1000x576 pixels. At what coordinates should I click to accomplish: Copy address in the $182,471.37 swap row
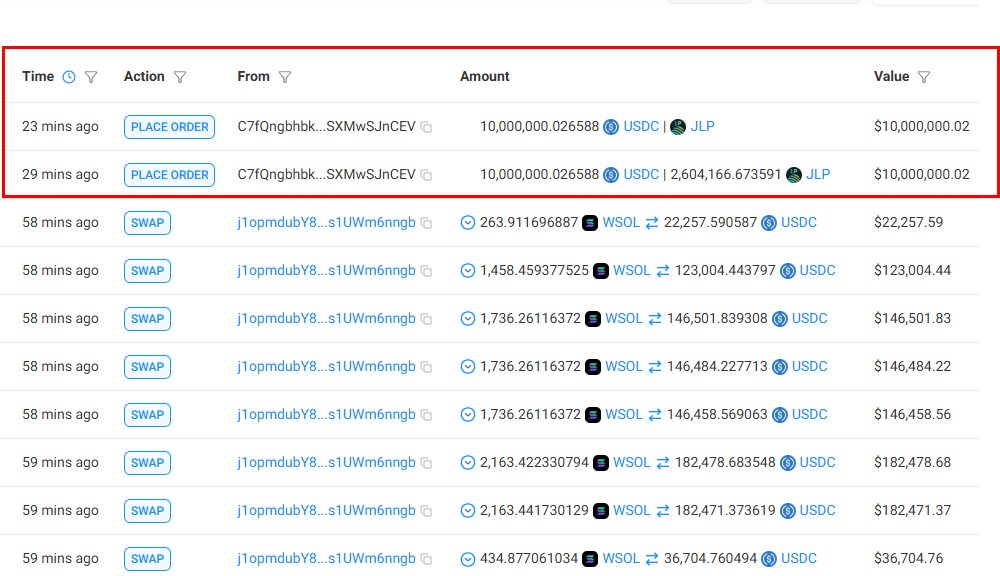[x=427, y=511]
